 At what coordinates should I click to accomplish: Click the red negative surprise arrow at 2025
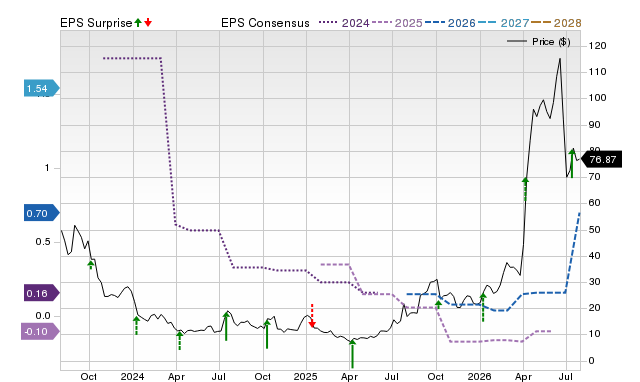click(x=312, y=315)
